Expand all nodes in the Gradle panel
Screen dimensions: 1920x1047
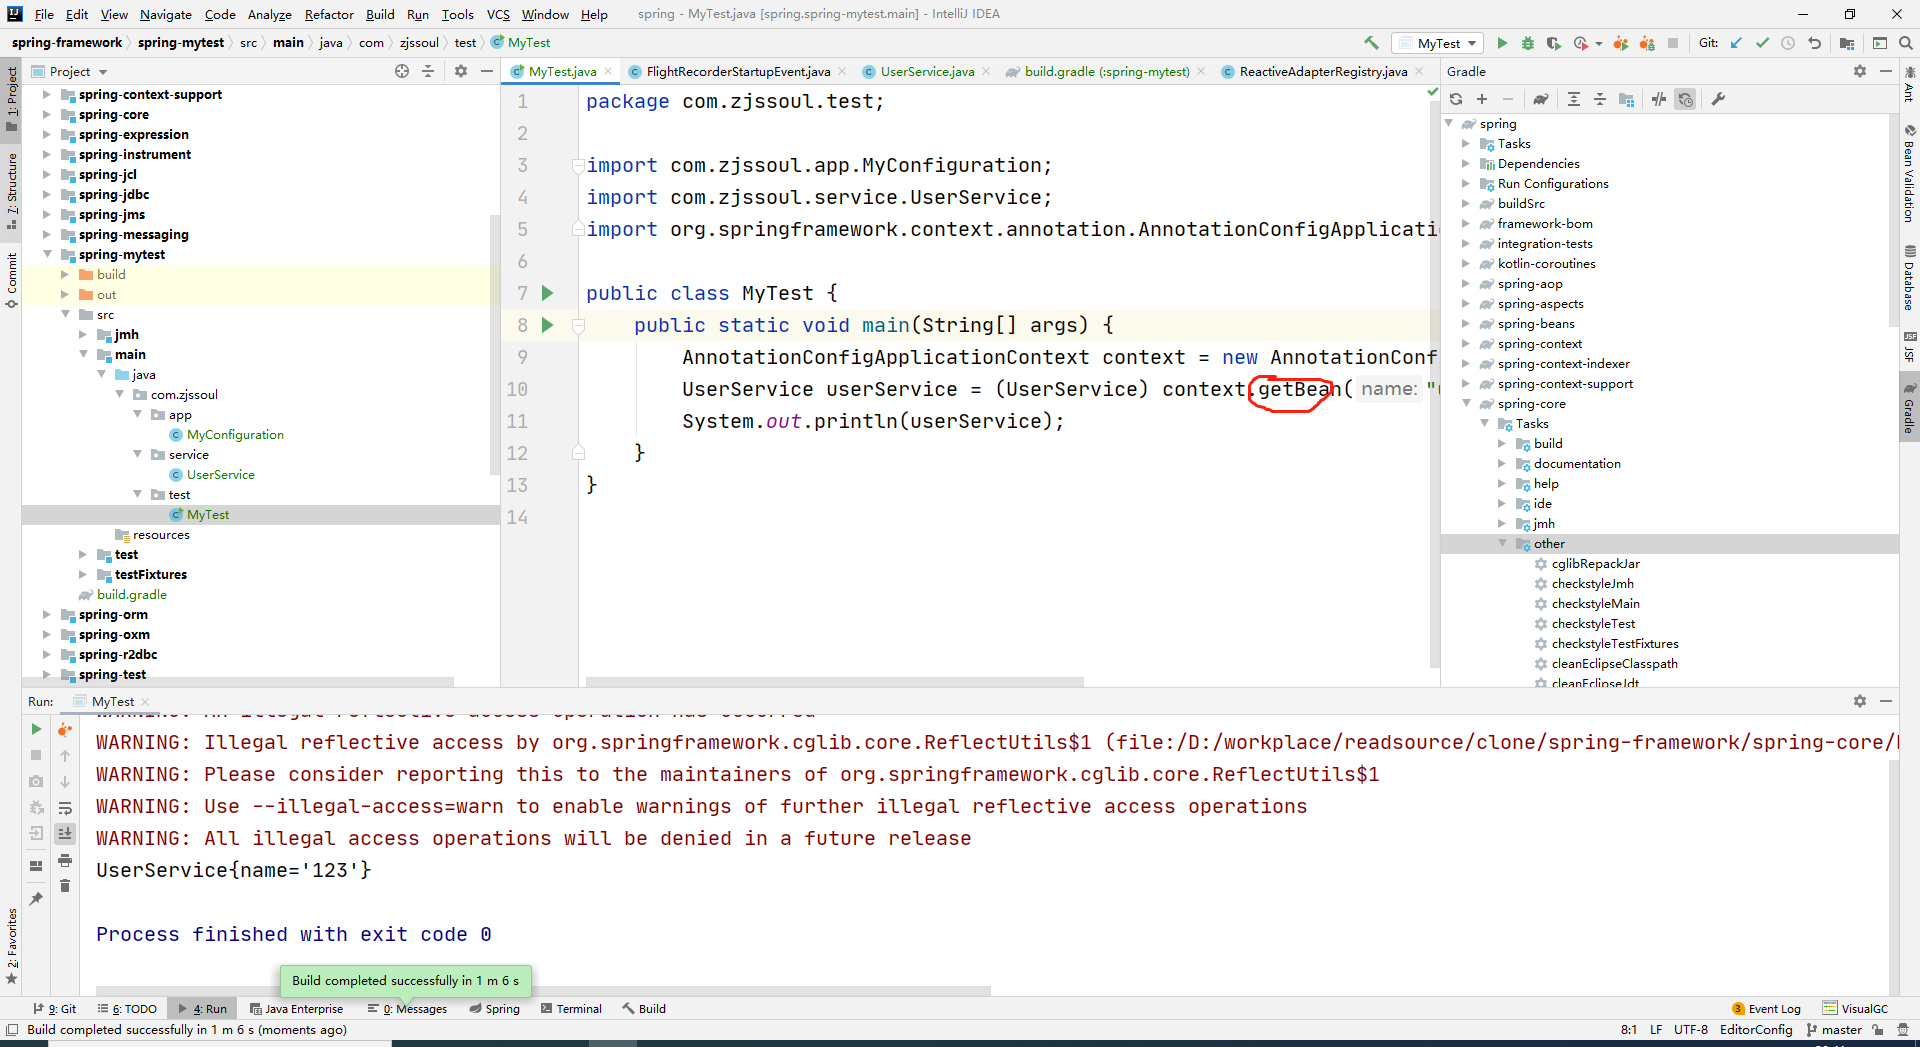coord(1574,99)
